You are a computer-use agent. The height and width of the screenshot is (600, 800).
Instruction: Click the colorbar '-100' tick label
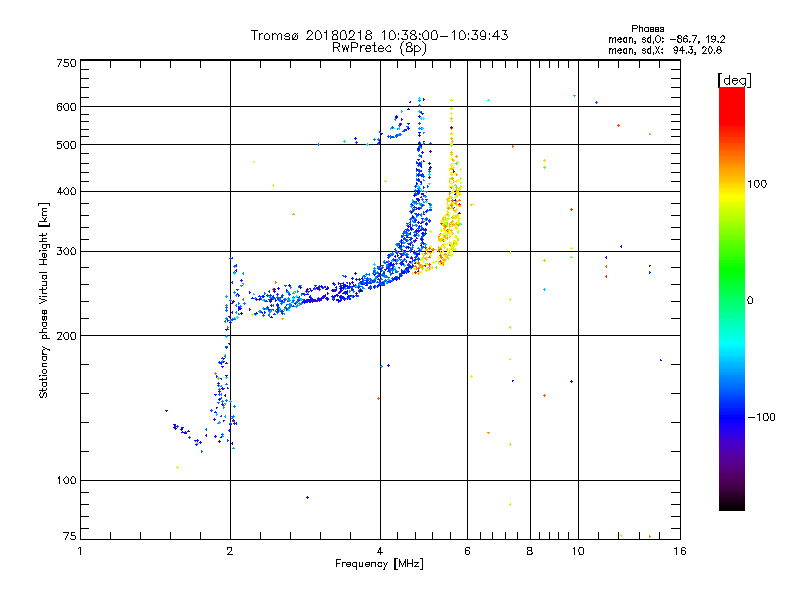click(761, 417)
